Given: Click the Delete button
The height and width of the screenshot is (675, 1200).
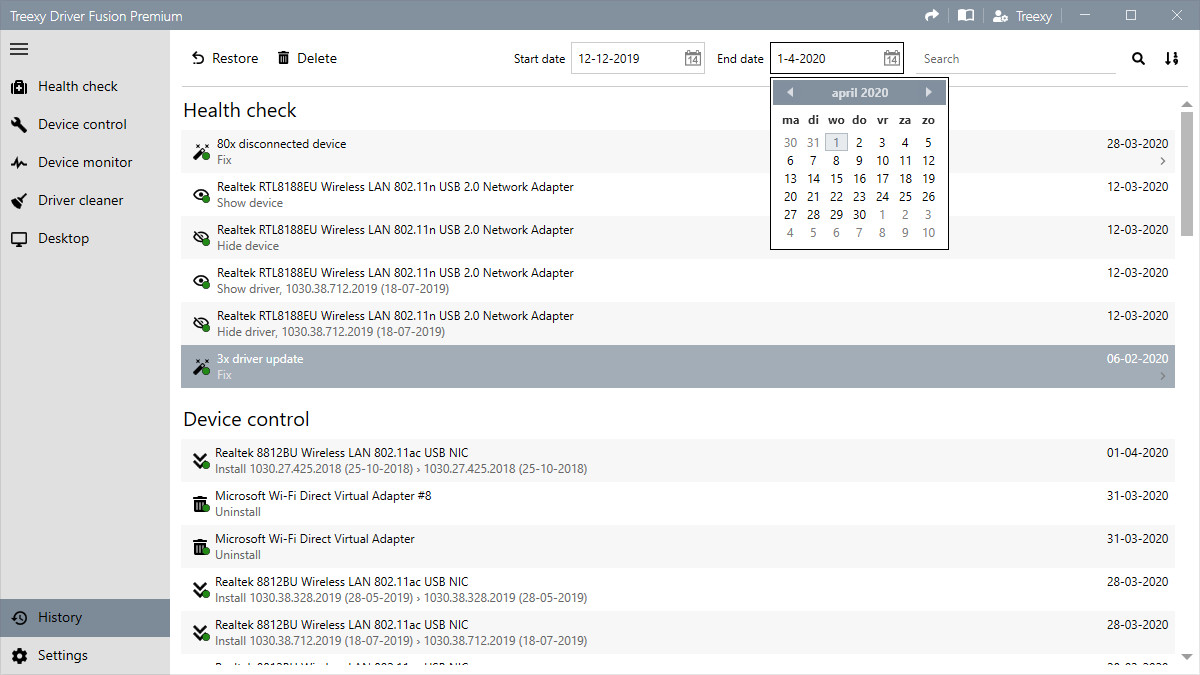Looking at the screenshot, I should 306,58.
